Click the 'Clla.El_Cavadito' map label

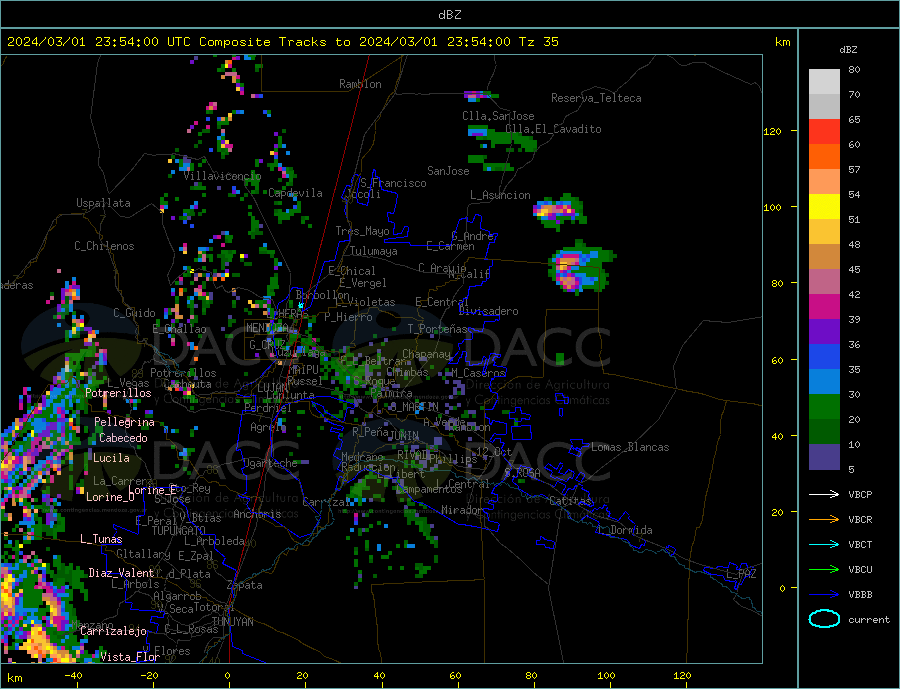(x=553, y=129)
